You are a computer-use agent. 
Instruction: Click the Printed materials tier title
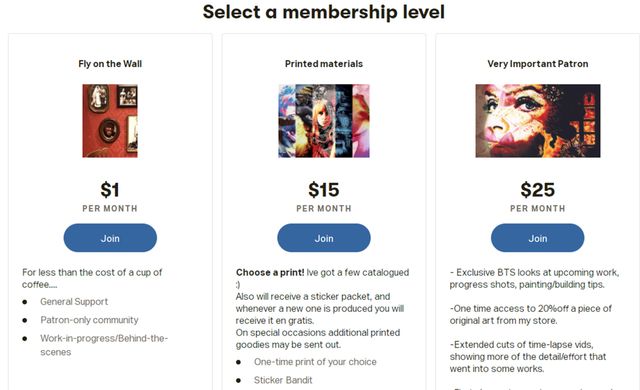pyautogui.click(x=324, y=64)
